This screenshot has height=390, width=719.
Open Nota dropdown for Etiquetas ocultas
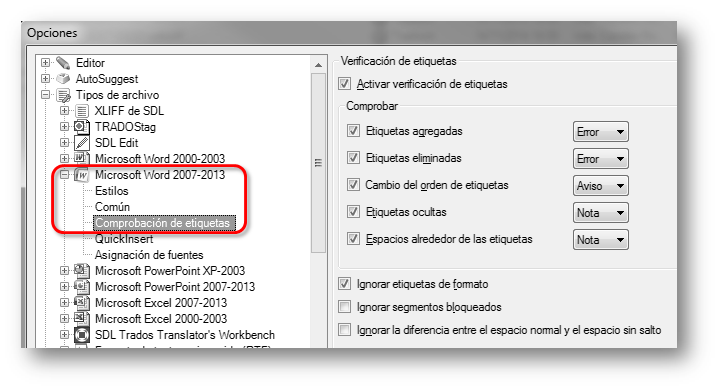click(601, 213)
